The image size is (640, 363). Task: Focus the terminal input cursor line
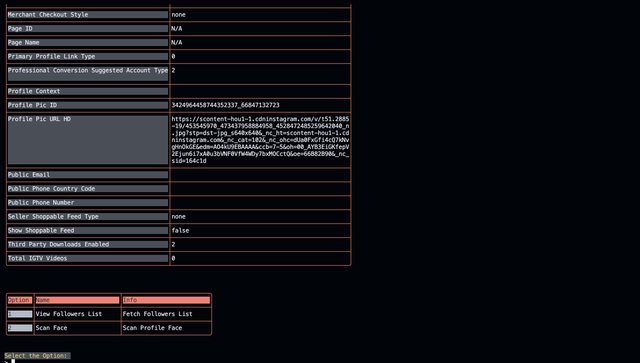(x=13, y=361)
